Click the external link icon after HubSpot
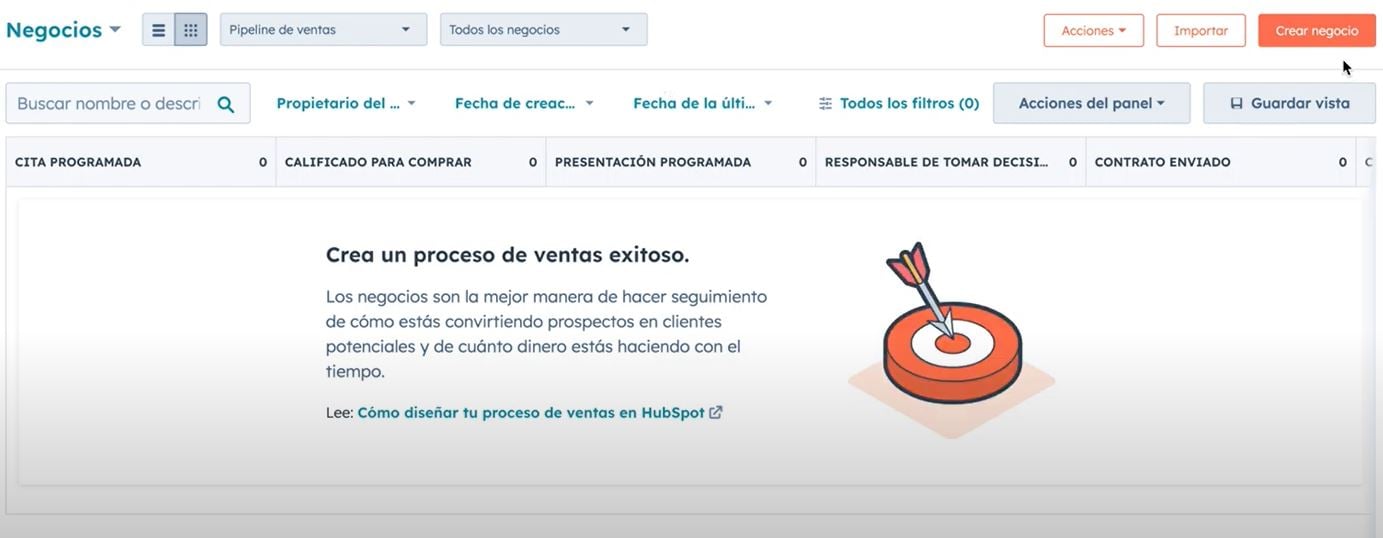 coord(716,412)
